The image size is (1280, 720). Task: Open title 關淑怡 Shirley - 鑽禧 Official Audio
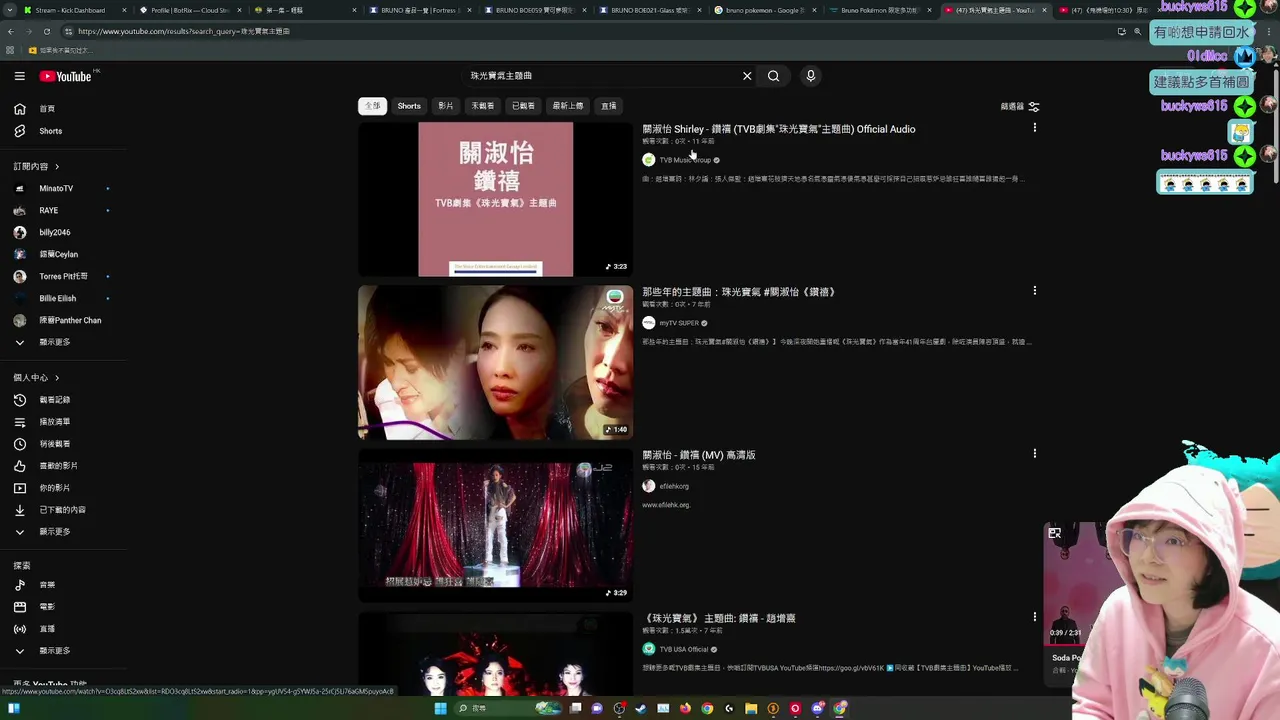coord(778,129)
